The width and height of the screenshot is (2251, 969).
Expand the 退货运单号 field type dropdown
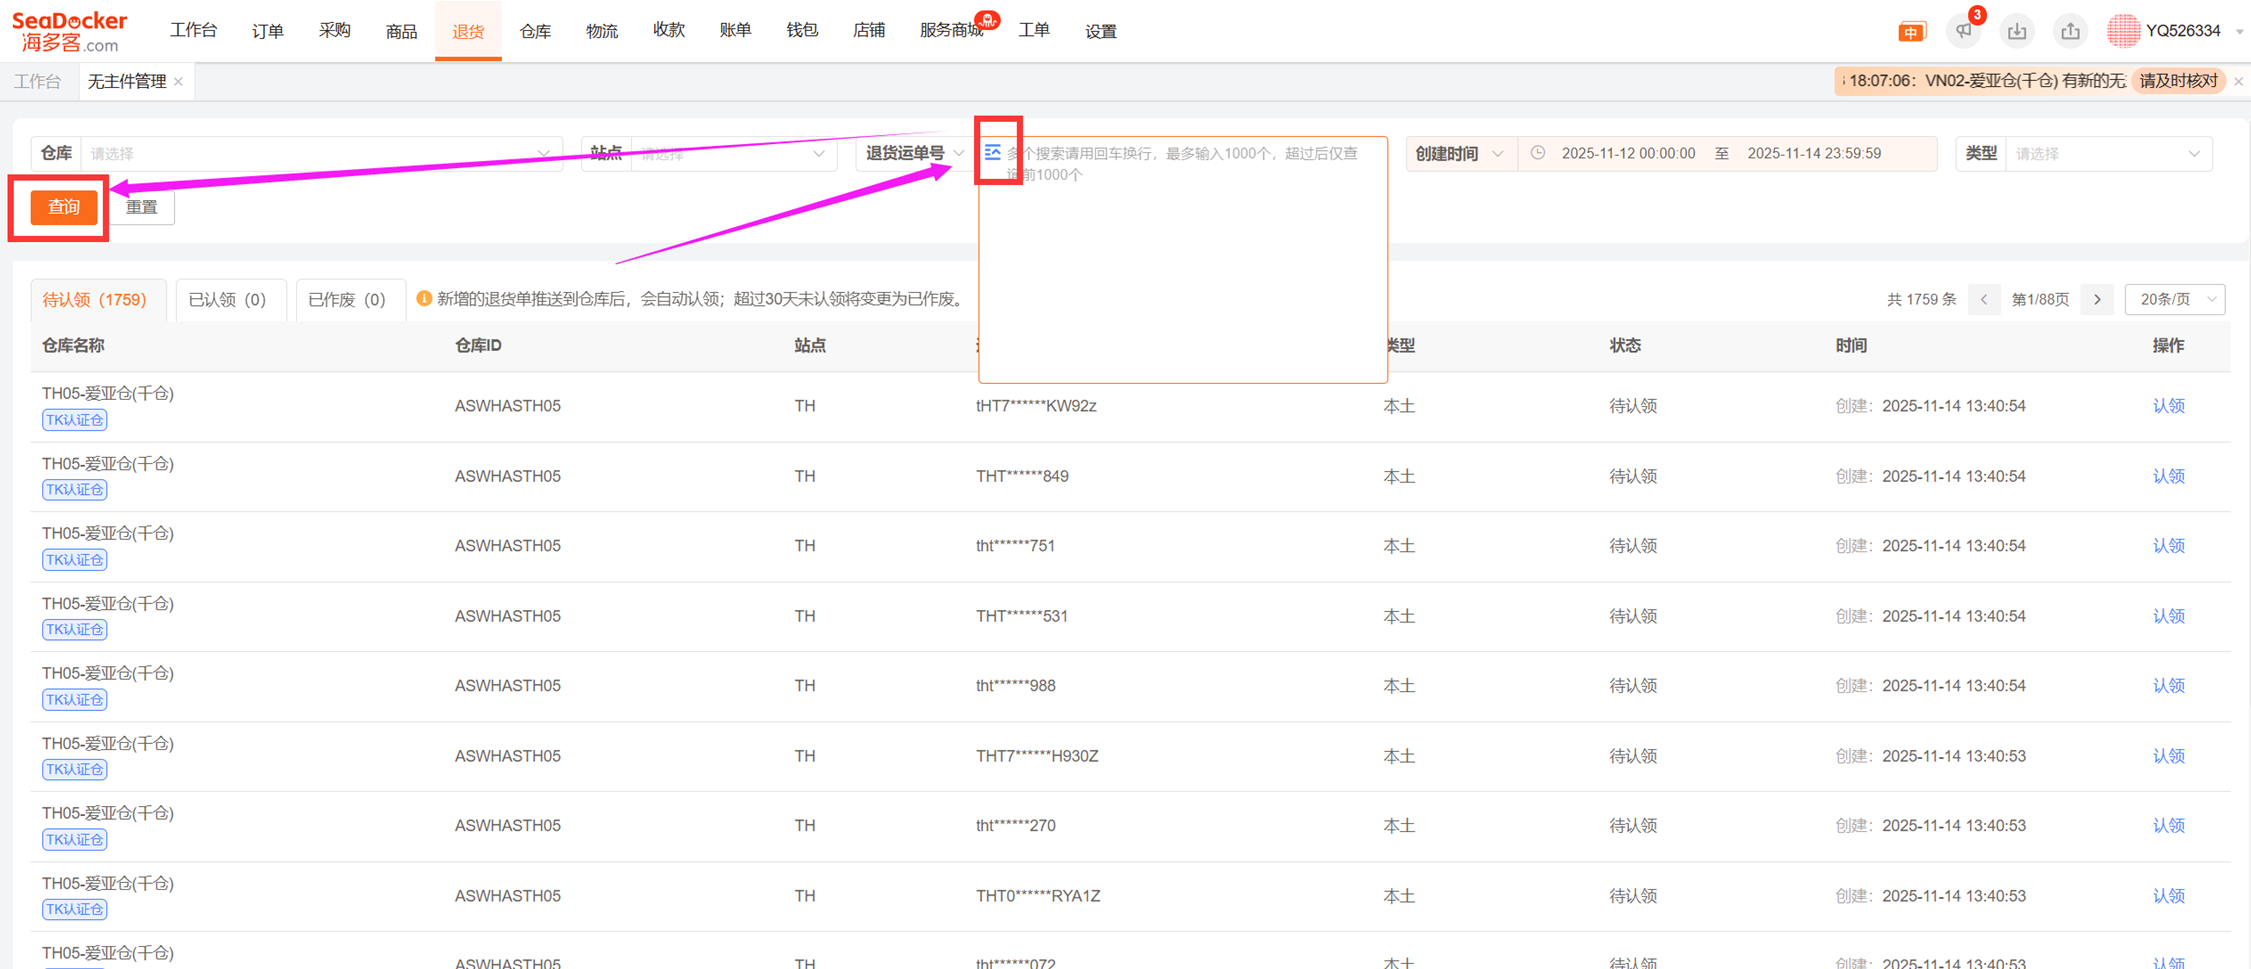pyautogui.click(x=913, y=154)
